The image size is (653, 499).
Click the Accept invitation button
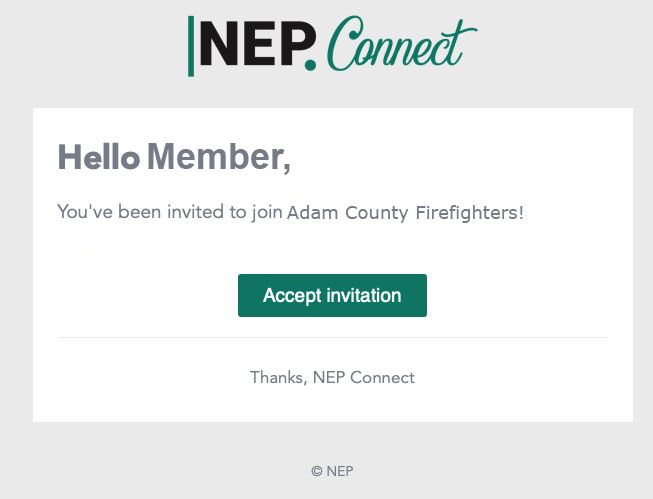[332, 295]
